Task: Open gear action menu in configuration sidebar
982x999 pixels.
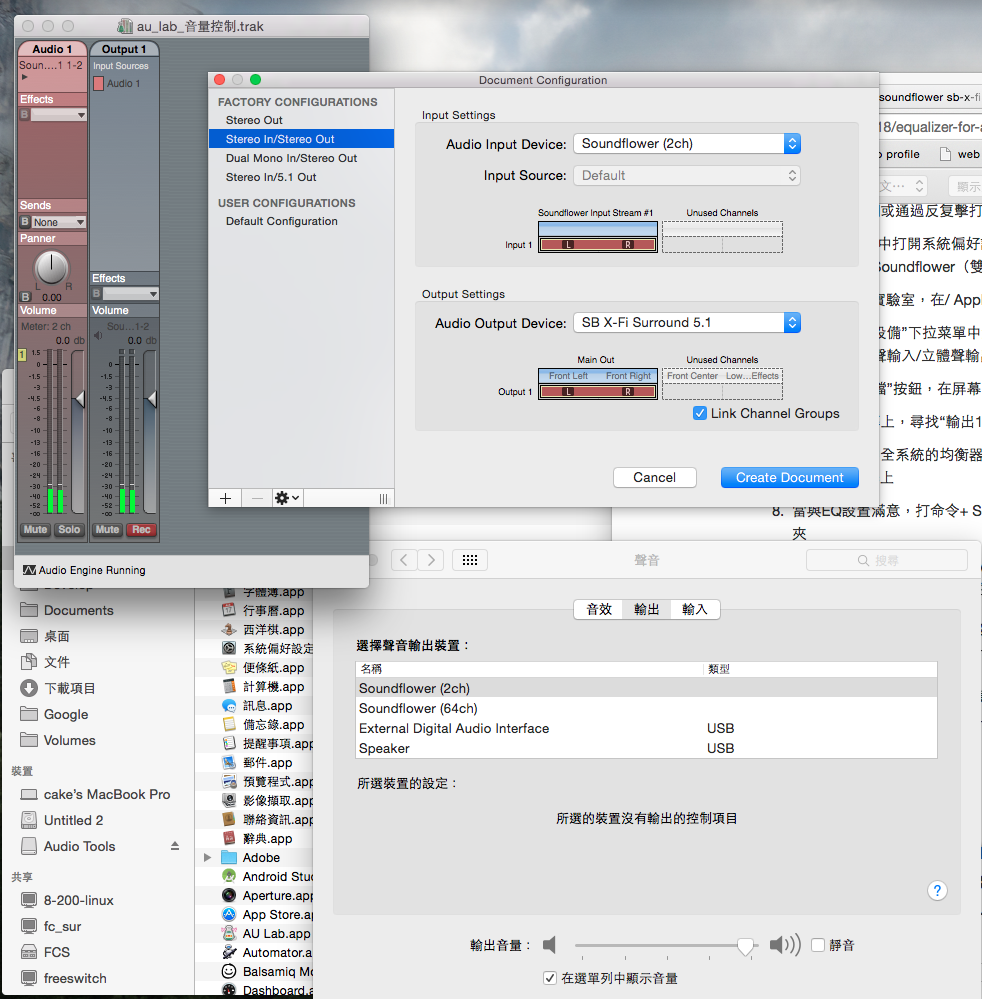Action: (287, 498)
